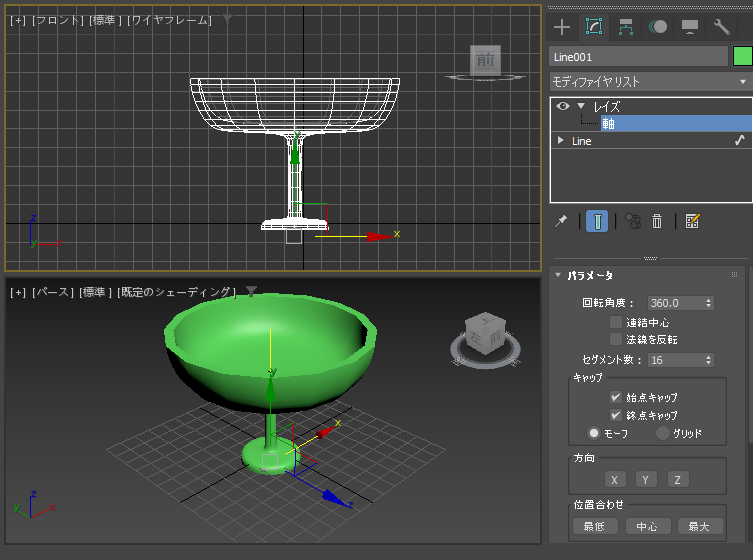This screenshot has width=753, height=560.
Task: Select the モーフ radio button
Action: click(594, 433)
